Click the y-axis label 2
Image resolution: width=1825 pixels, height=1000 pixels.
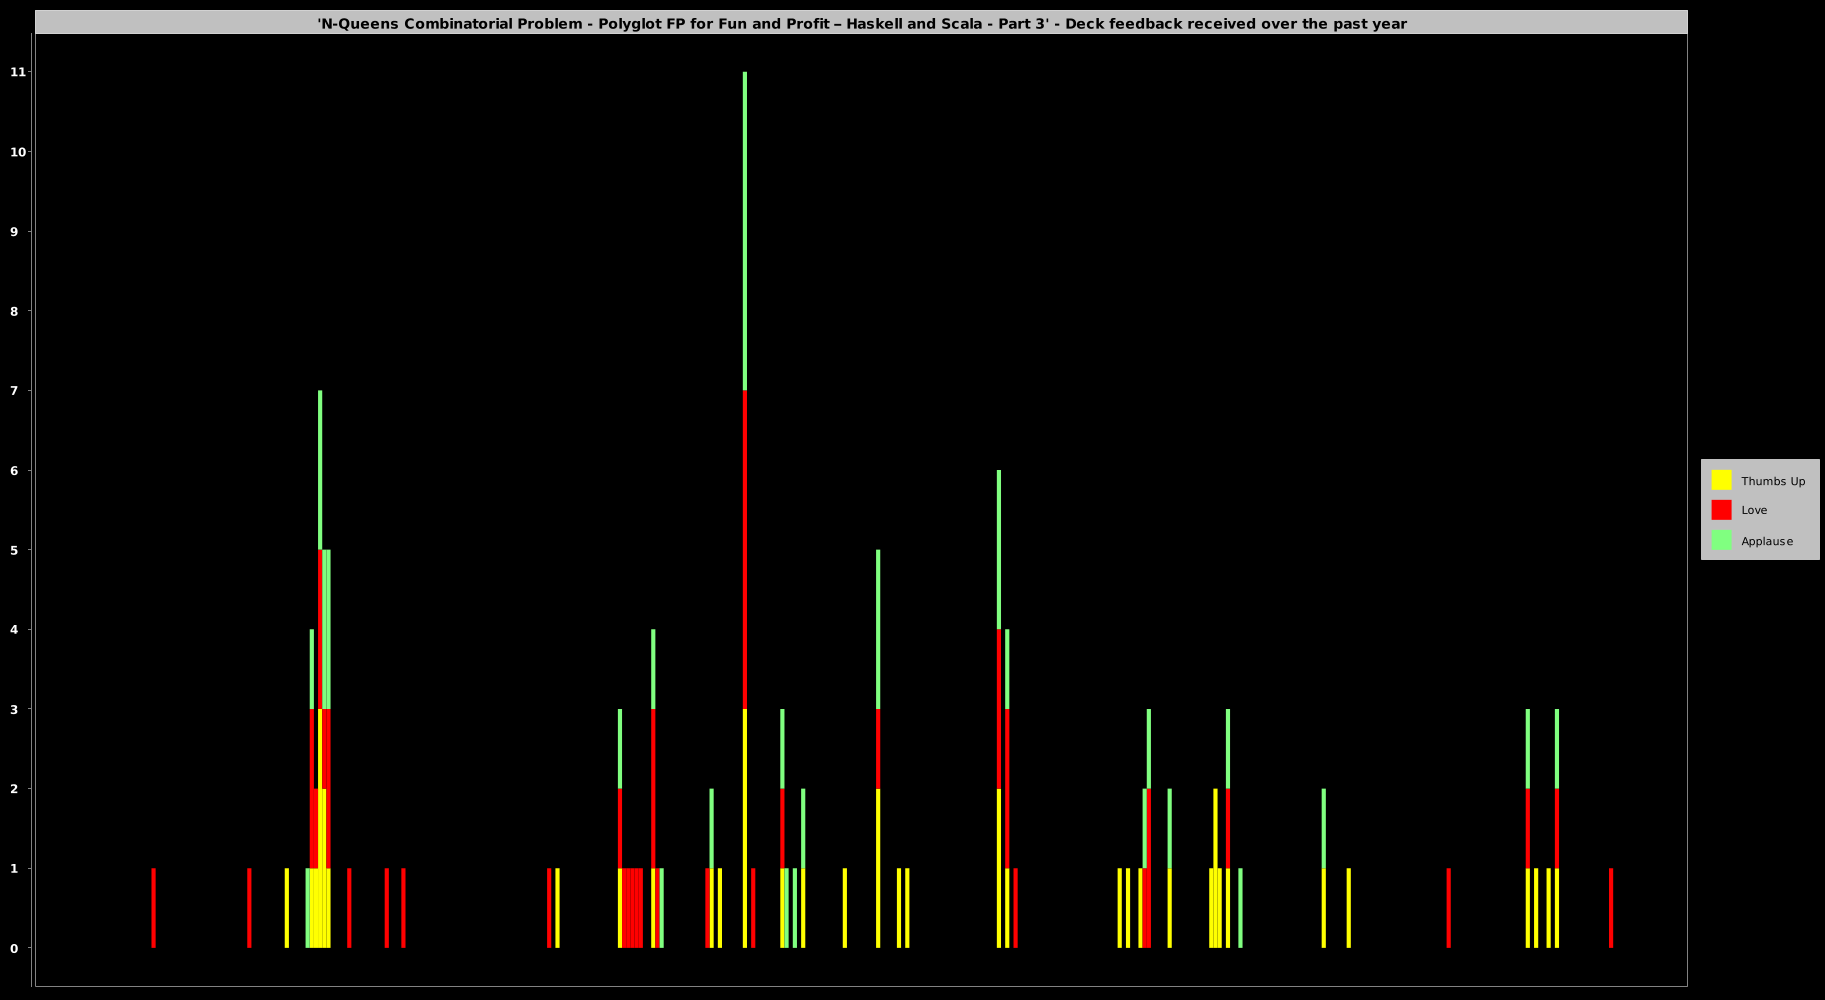coord(15,789)
